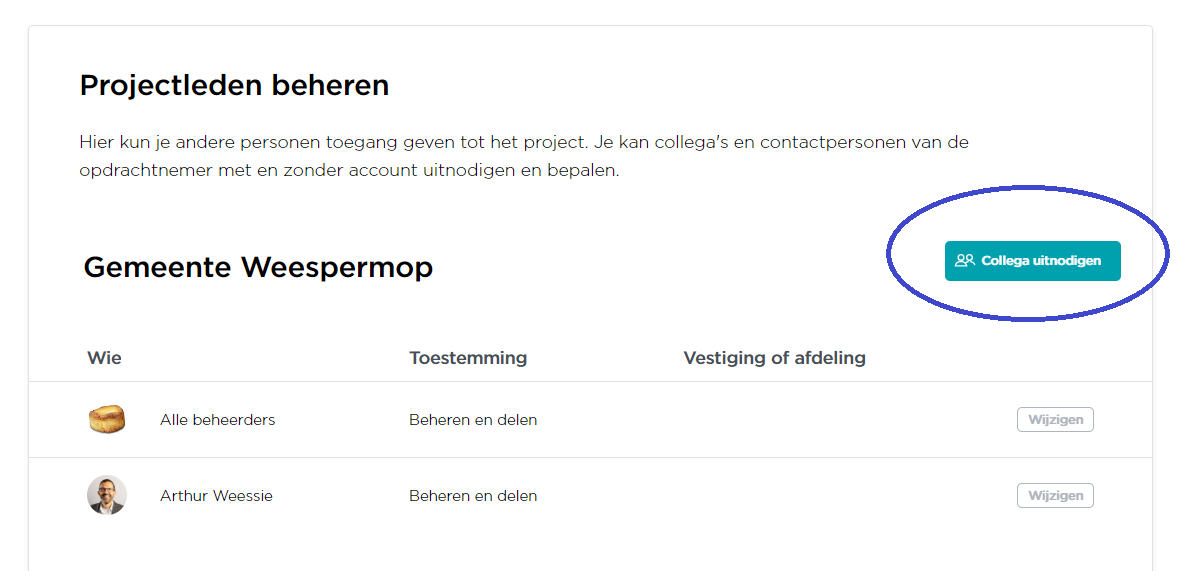Click the empty Vestiging cell in Alle beheerders row

(x=774, y=419)
